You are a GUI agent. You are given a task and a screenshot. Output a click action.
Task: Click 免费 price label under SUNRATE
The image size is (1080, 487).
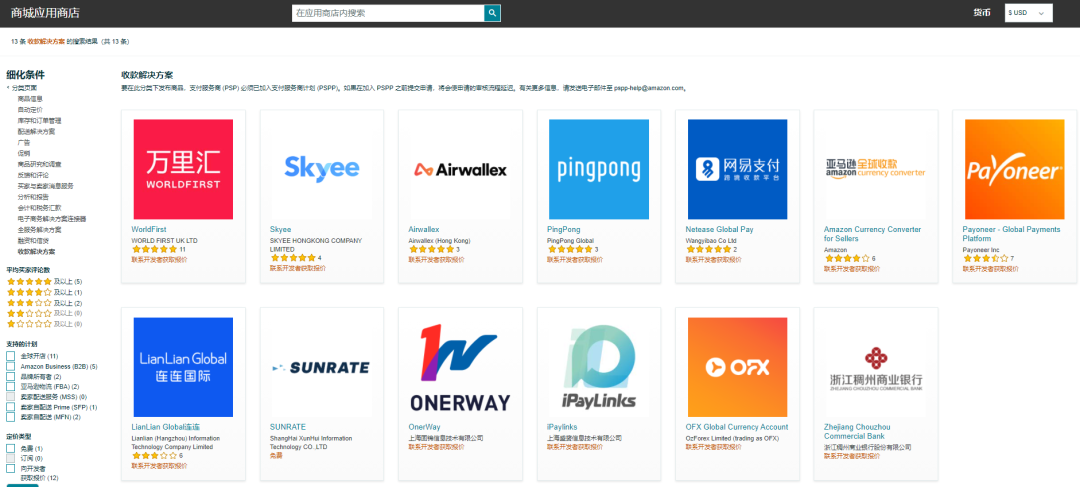[276, 457]
